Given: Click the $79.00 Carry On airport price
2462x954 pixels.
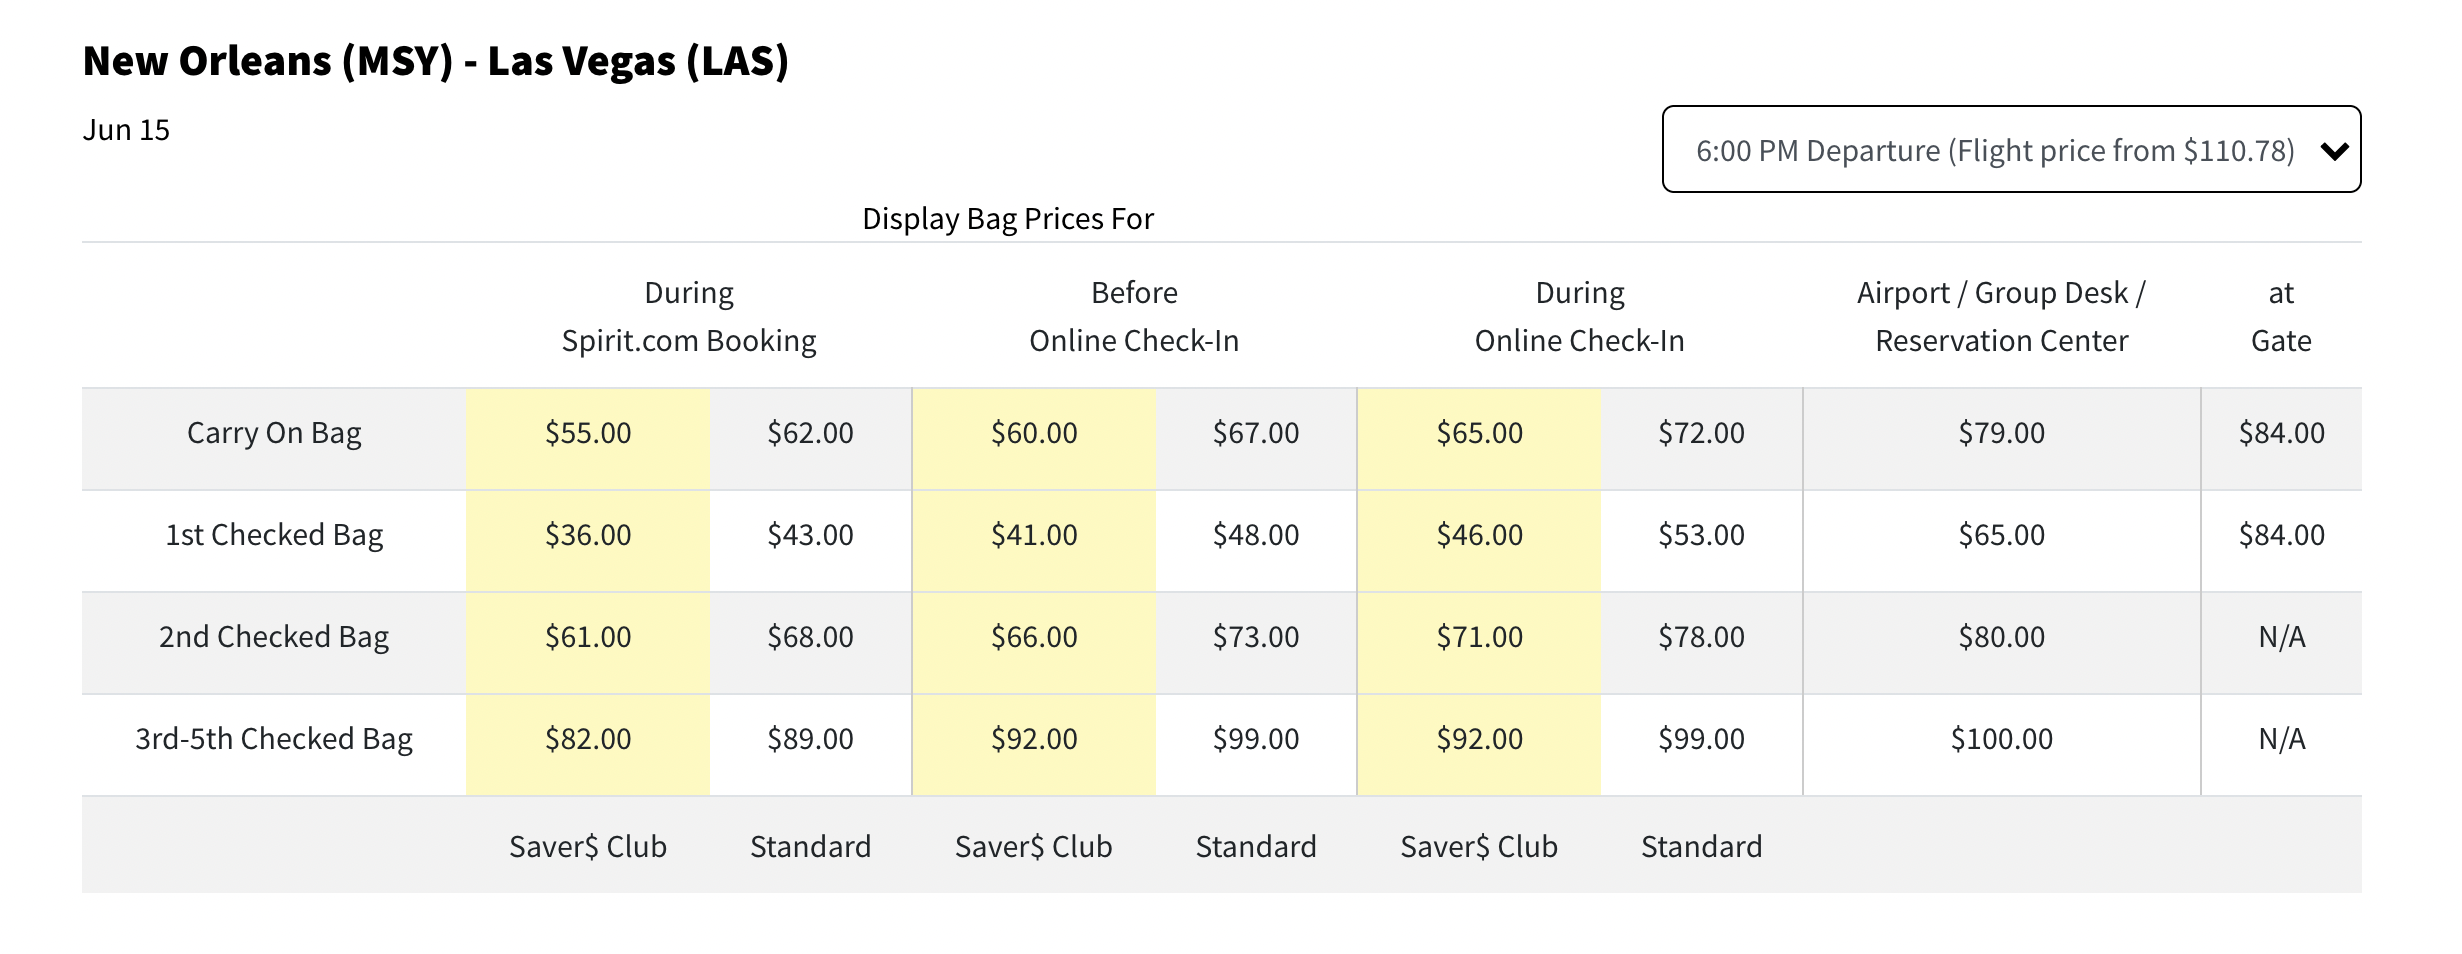Looking at the screenshot, I should click(2001, 433).
